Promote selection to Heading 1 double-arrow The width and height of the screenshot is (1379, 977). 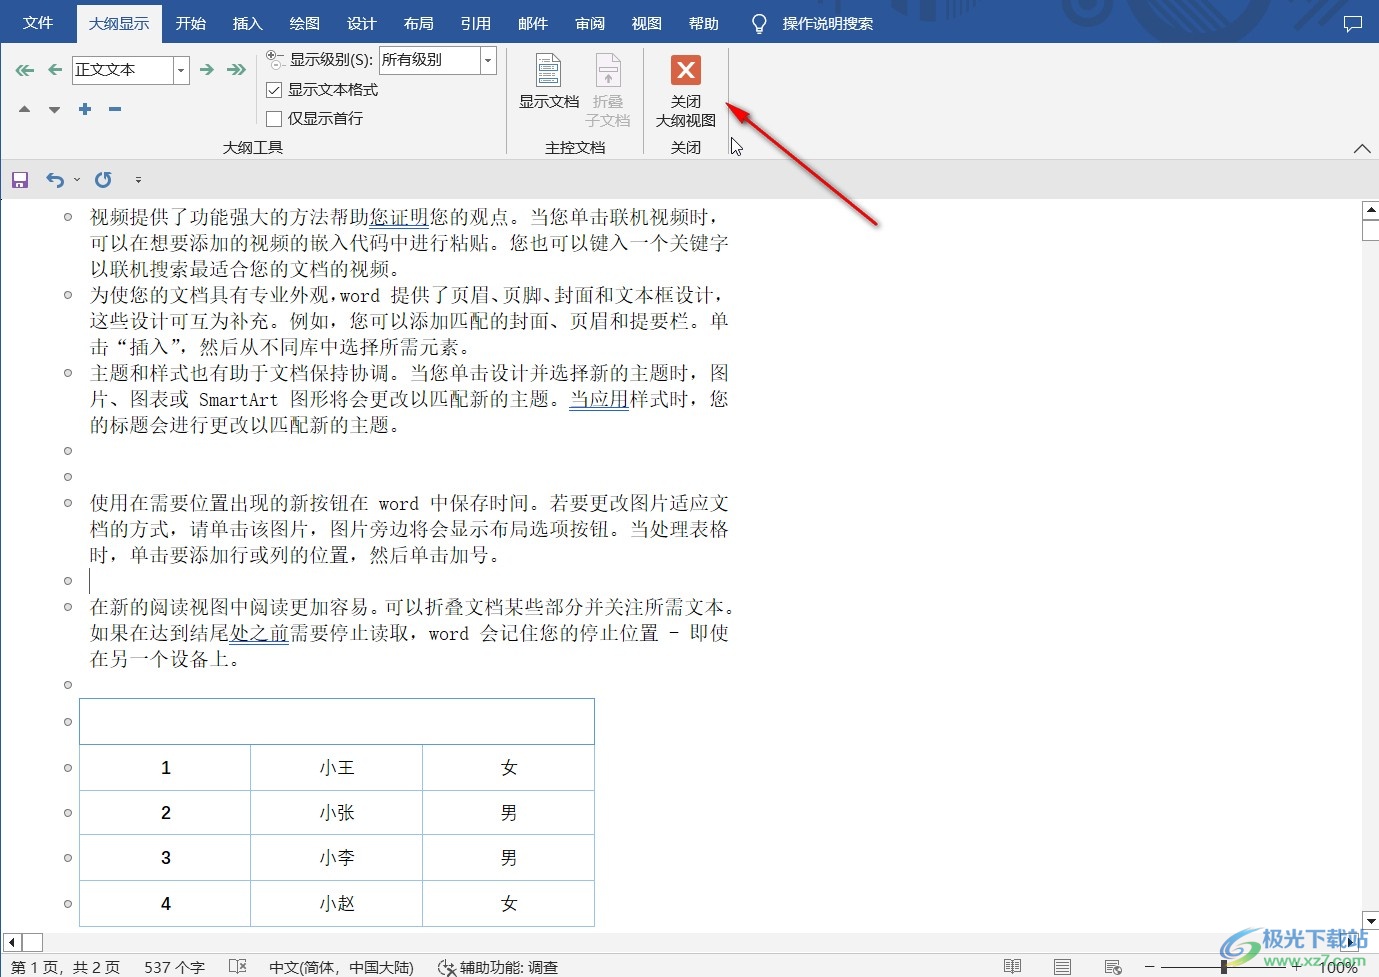pos(25,70)
